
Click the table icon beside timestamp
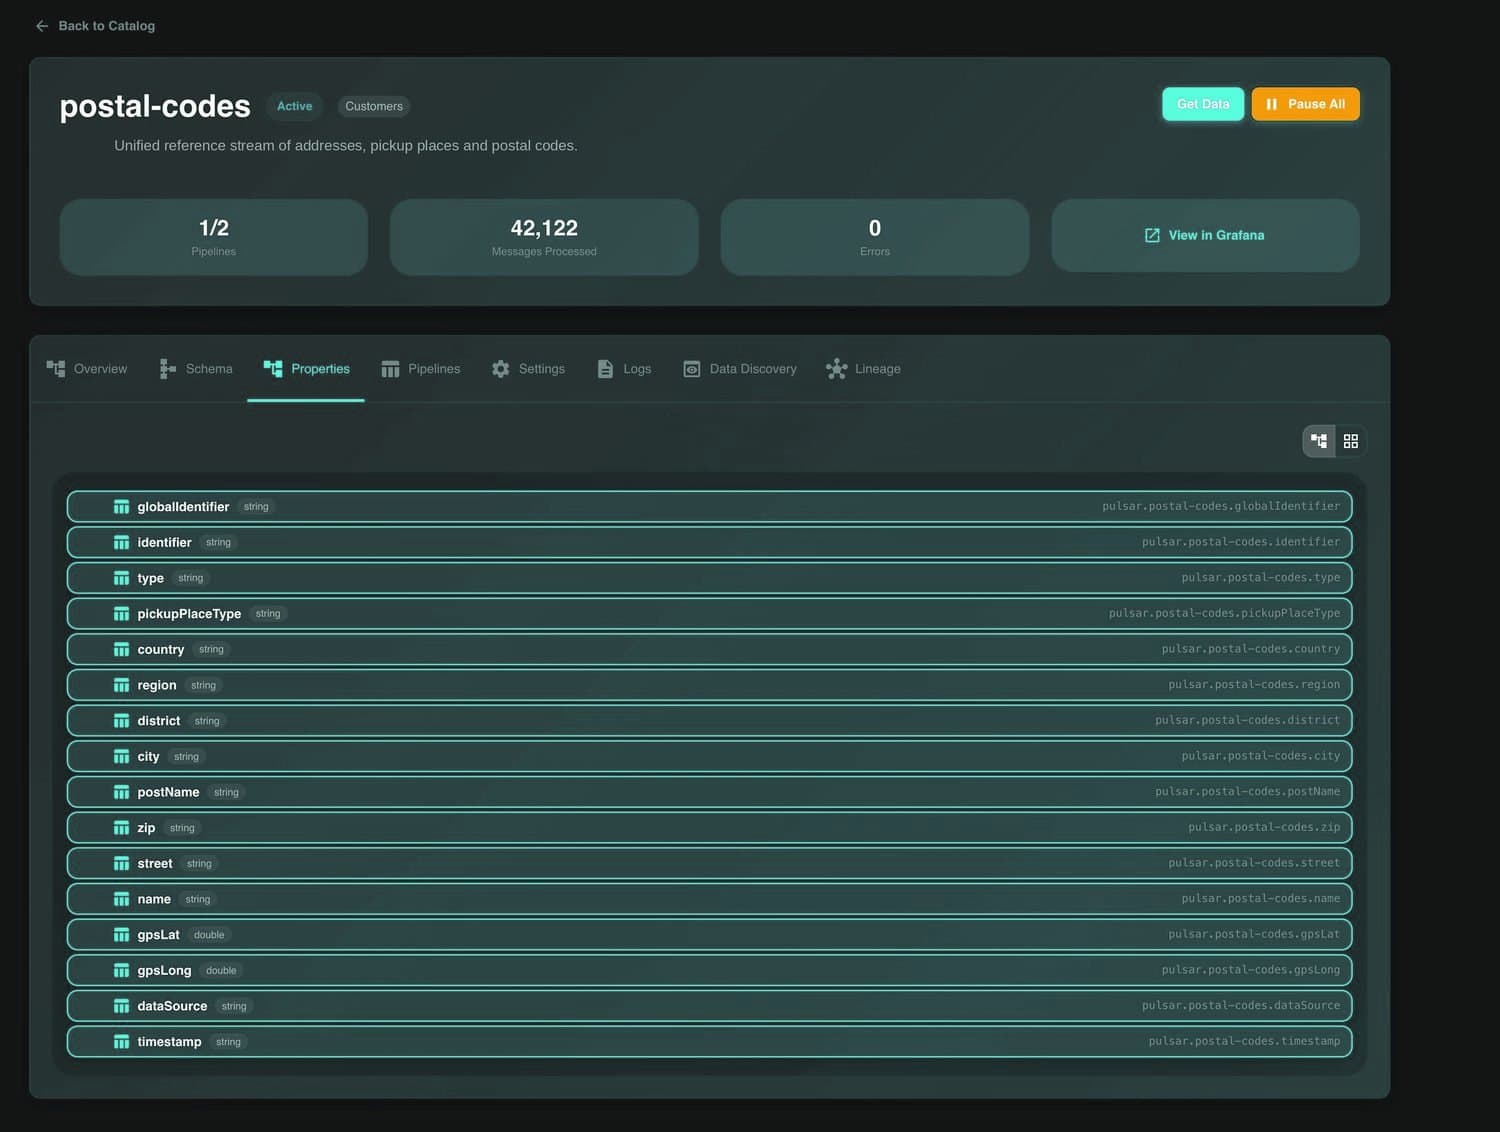pyautogui.click(x=121, y=1042)
